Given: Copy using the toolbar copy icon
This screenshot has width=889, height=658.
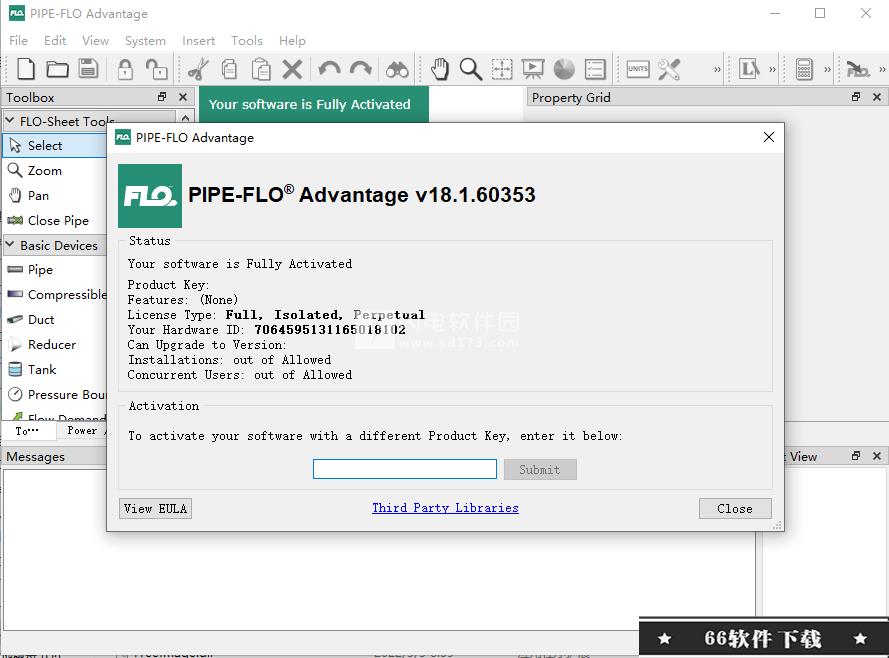Looking at the screenshot, I should (230, 69).
